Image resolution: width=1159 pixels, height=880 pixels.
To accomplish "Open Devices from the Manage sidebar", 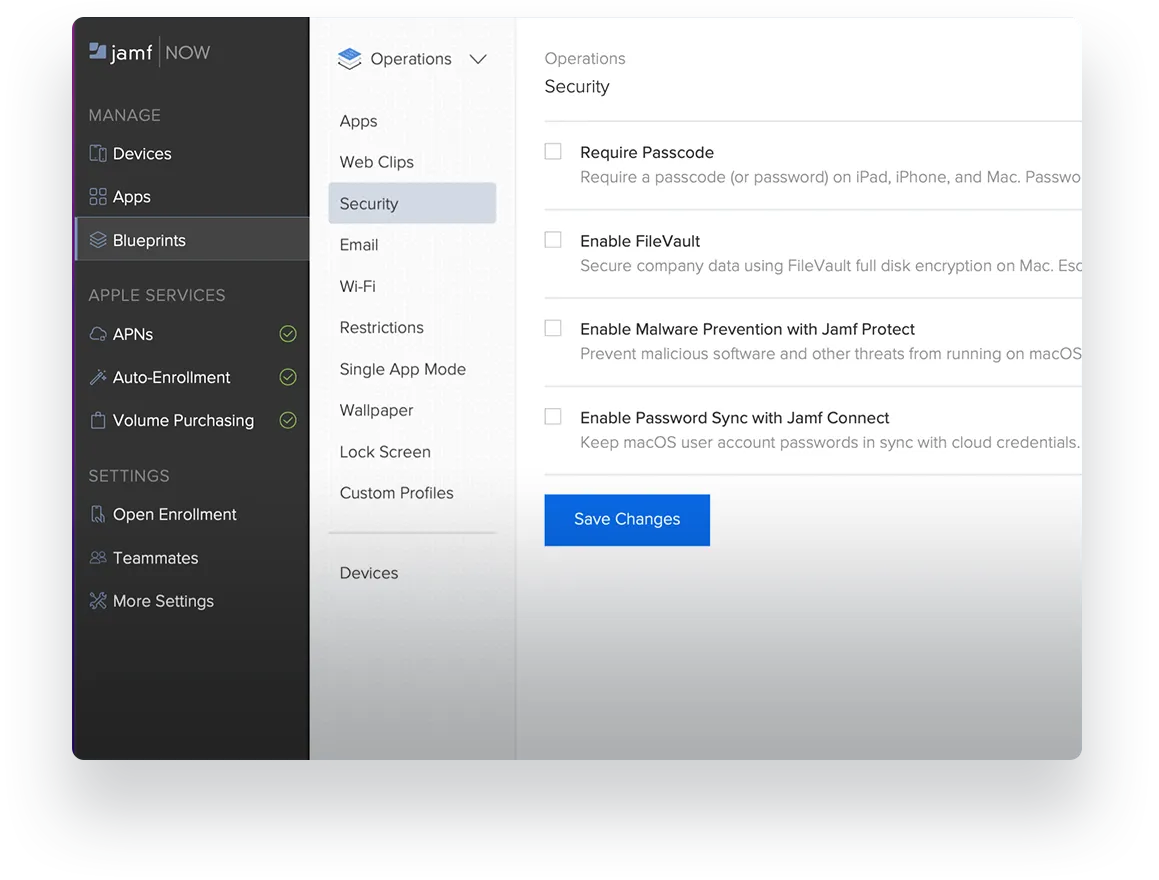I will [x=98, y=153].
